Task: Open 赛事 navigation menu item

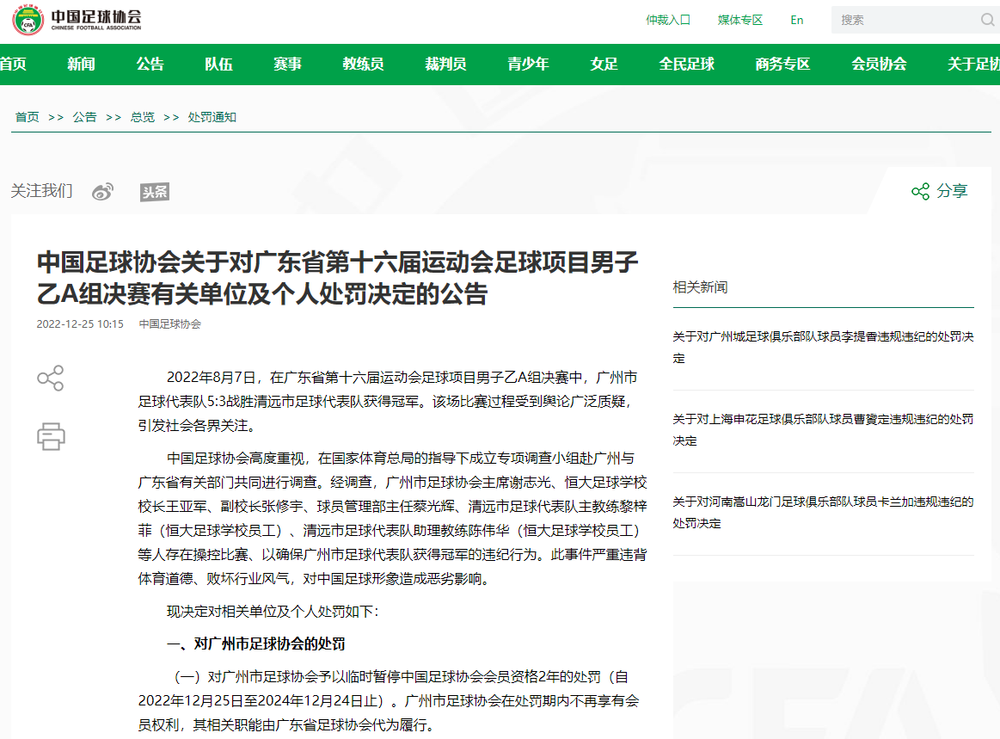Action: click(x=288, y=64)
